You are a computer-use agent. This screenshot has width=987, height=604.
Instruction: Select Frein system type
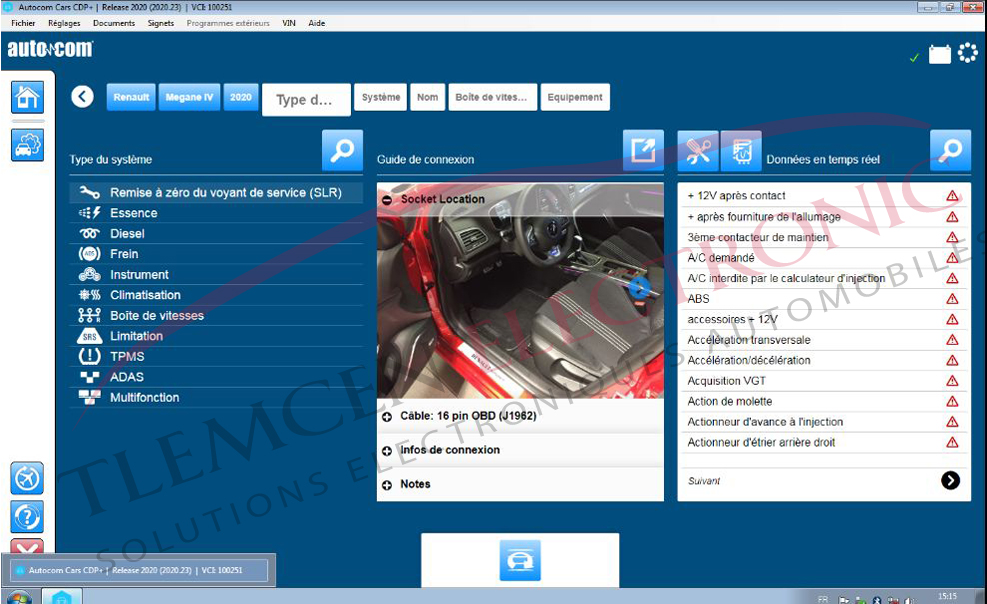(x=217, y=254)
